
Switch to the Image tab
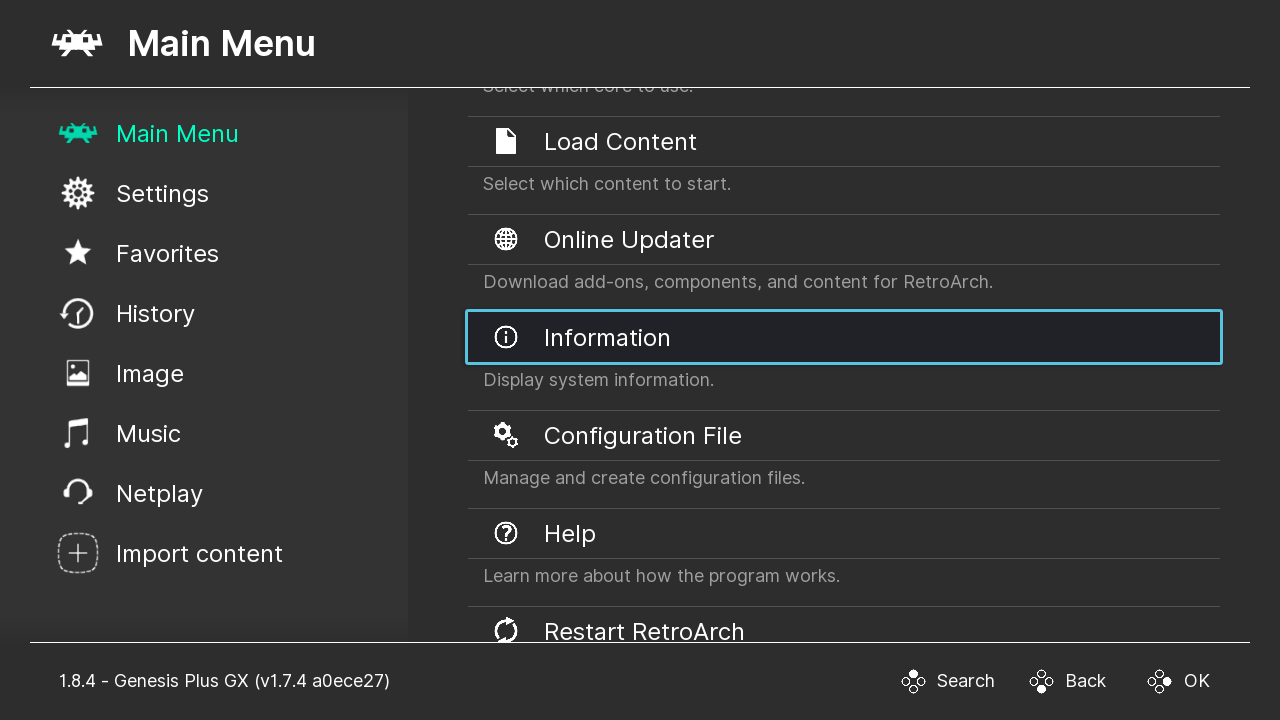click(150, 373)
